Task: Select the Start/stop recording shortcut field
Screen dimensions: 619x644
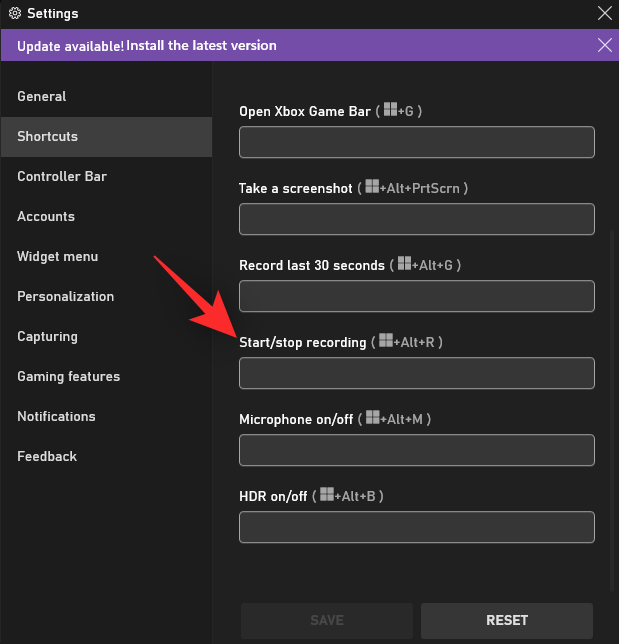Action: (x=416, y=373)
